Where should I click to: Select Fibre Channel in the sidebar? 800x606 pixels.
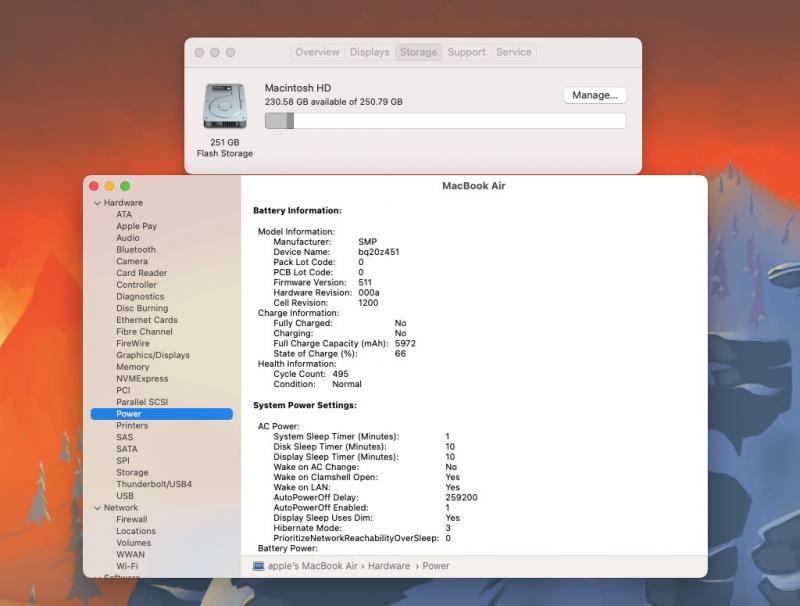(x=144, y=332)
